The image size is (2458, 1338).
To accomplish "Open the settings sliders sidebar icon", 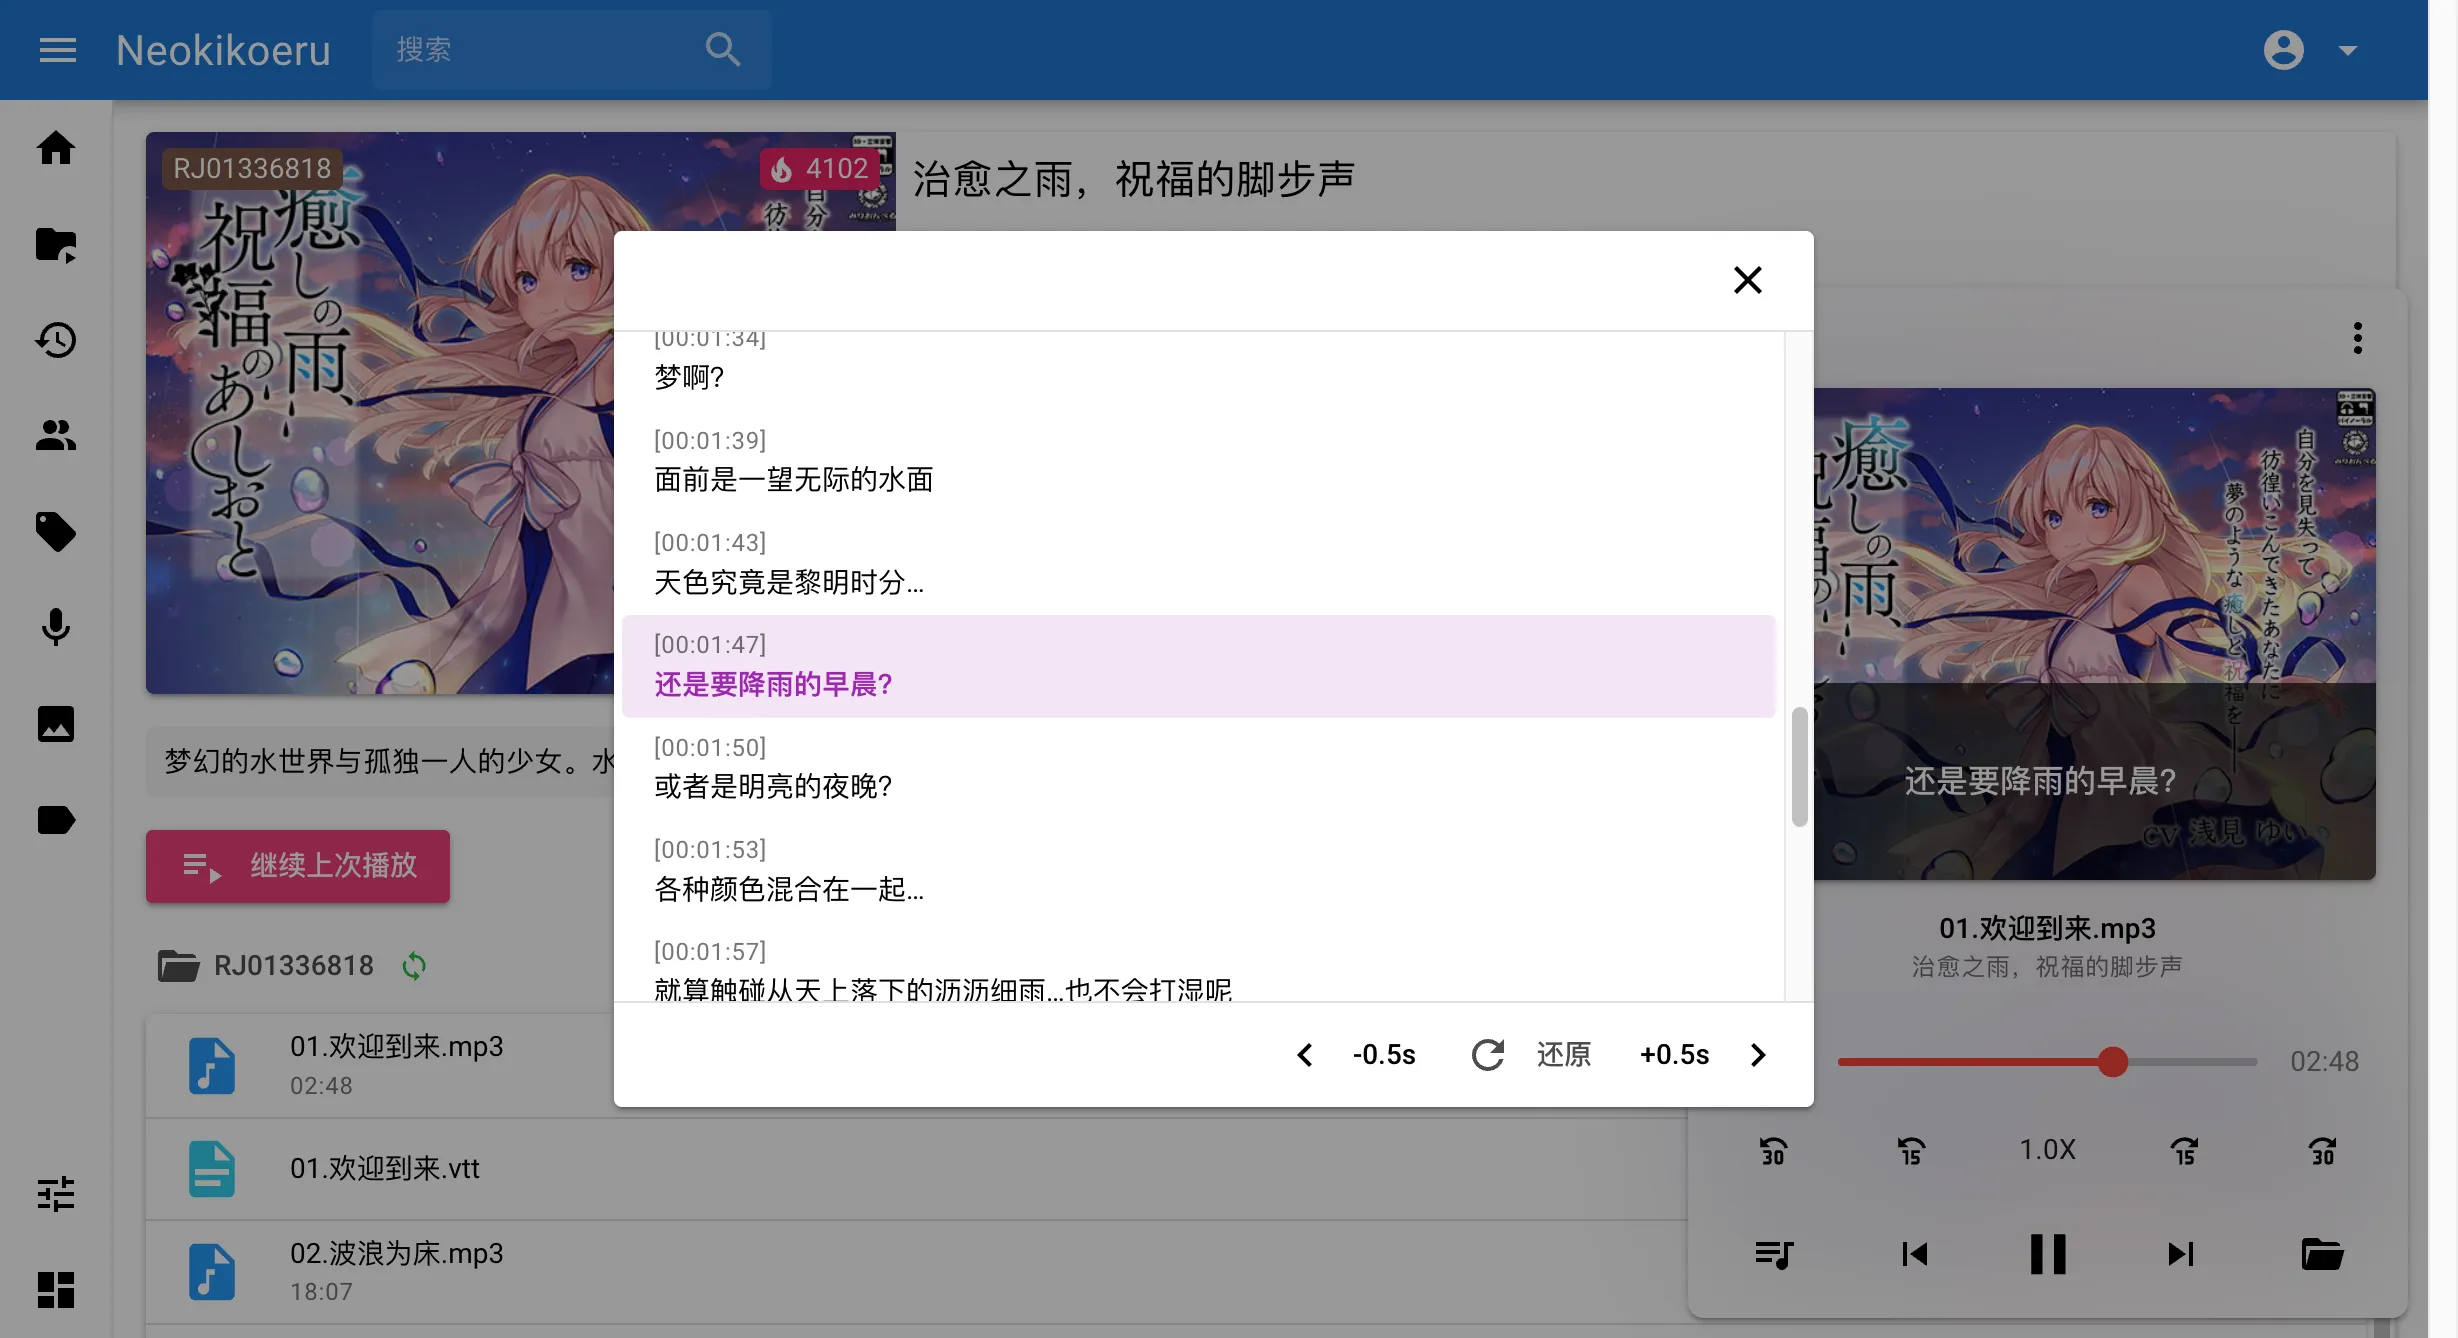I will [56, 1193].
